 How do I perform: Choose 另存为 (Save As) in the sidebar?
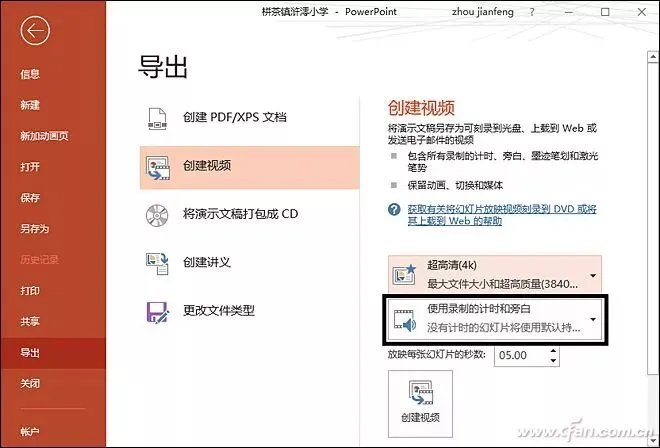point(35,229)
